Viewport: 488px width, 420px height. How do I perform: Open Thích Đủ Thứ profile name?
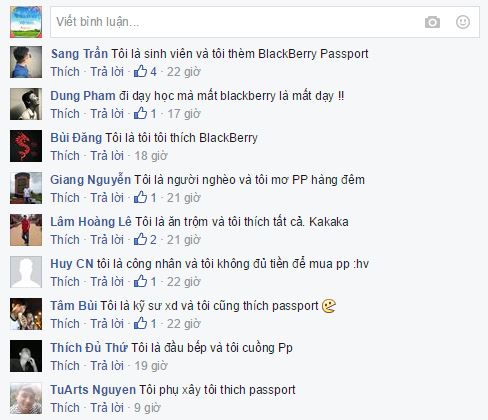coord(89,348)
